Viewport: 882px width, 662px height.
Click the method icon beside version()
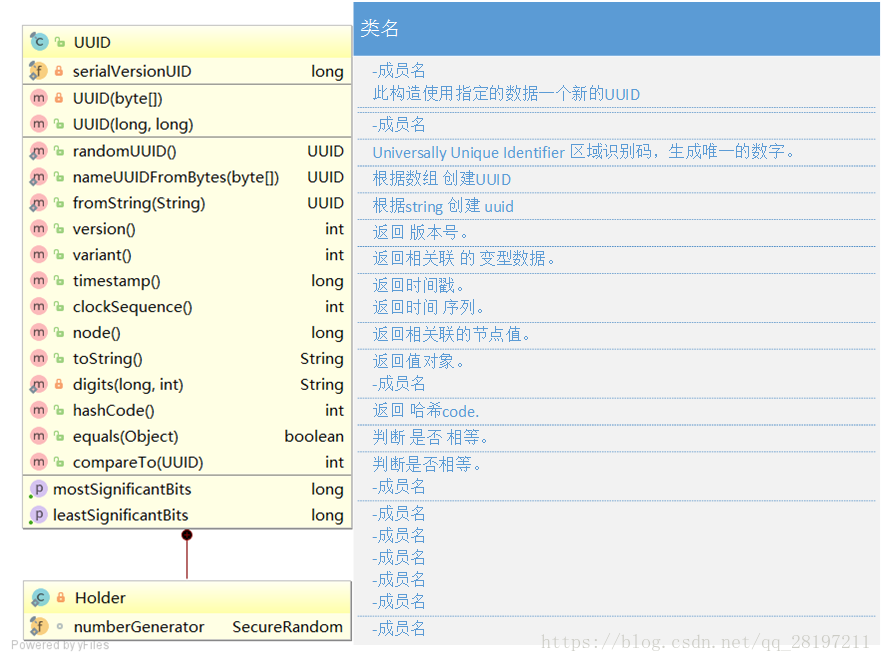point(38,228)
